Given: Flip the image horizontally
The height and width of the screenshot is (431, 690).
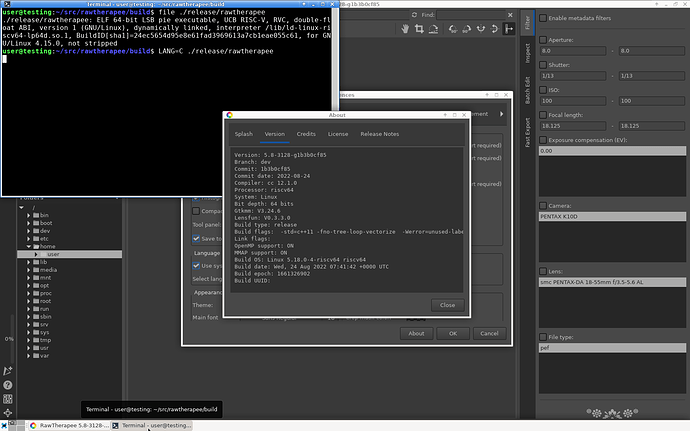Looking at the screenshot, I should click(481, 29).
